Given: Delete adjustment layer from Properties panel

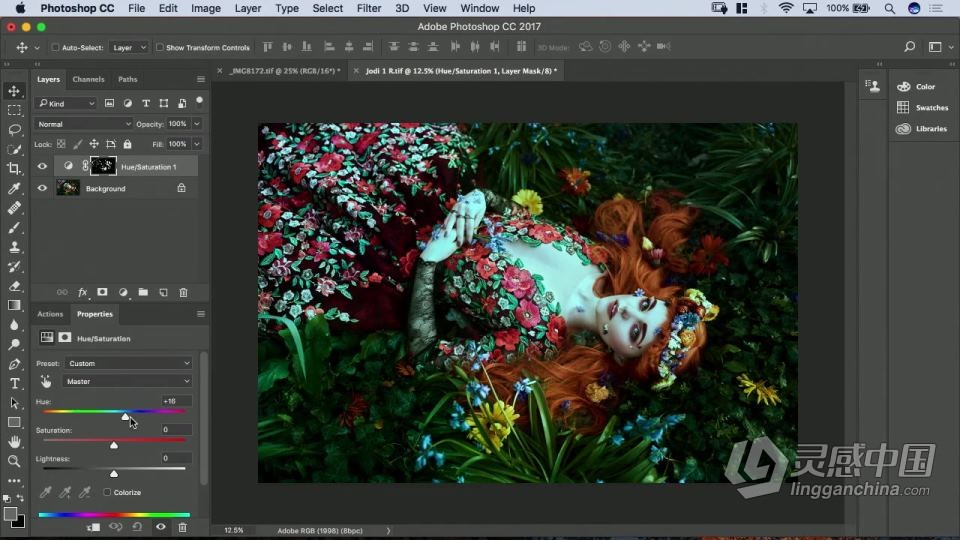Looking at the screenshot, I should pyautogui.click(x=182, y=527).
